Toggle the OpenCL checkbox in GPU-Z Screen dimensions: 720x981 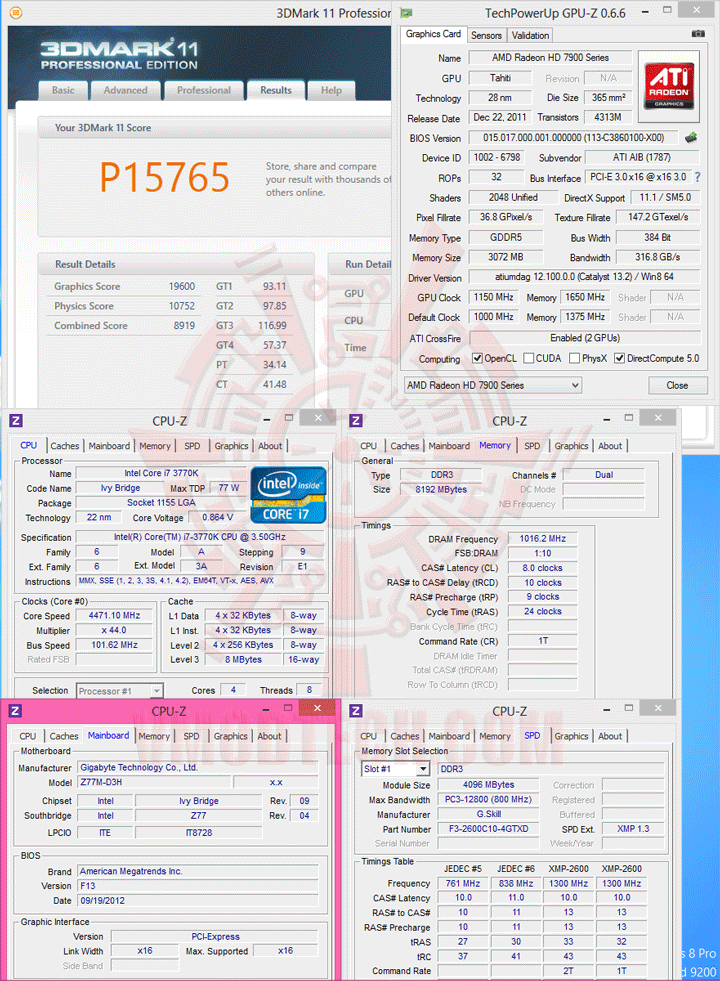pos(477,358)
